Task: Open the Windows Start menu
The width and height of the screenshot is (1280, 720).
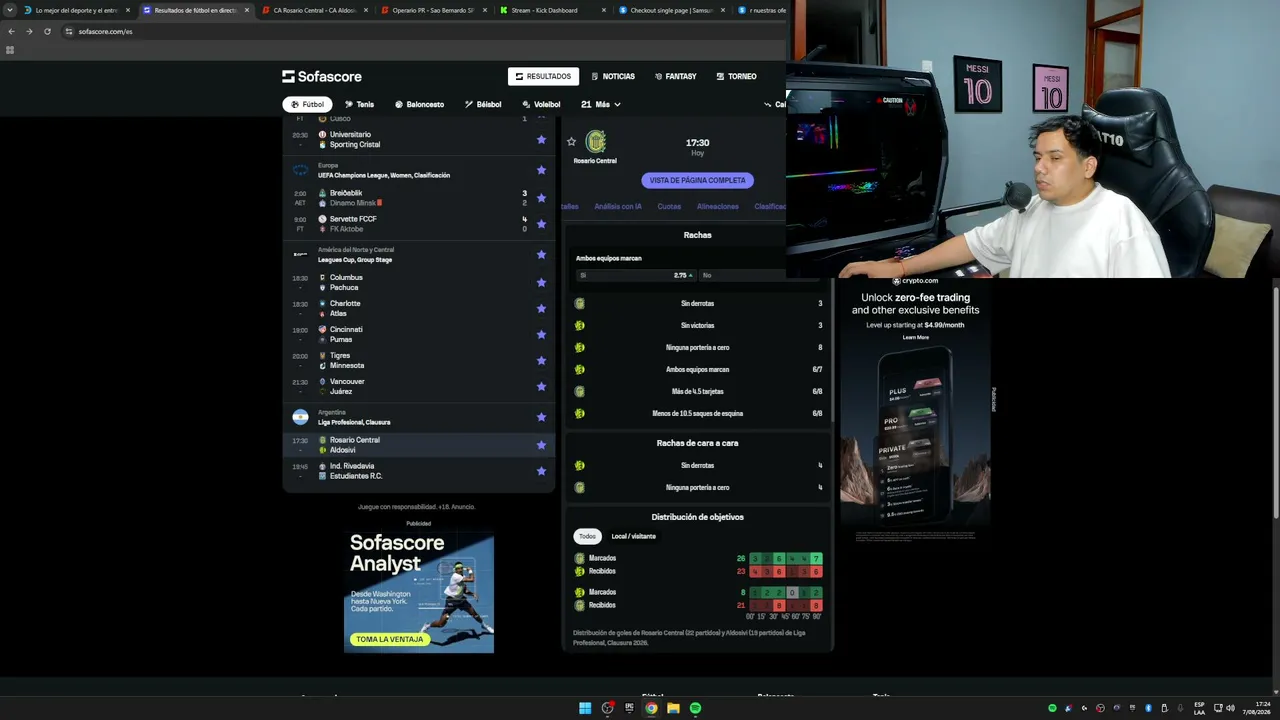Action: click(x=585, y=708)
